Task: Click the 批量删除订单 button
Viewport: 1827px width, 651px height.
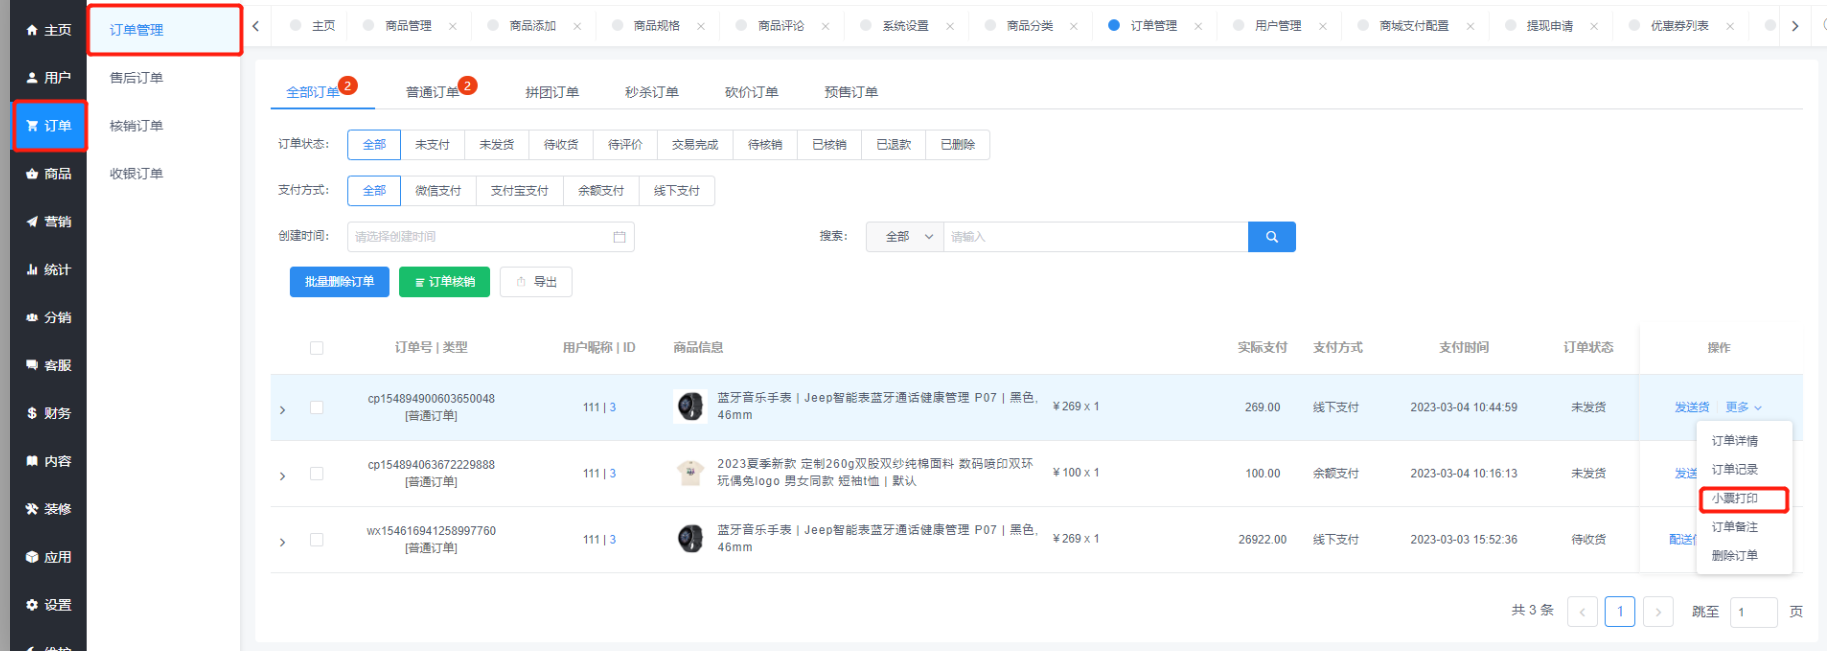Action: (339, 282)
